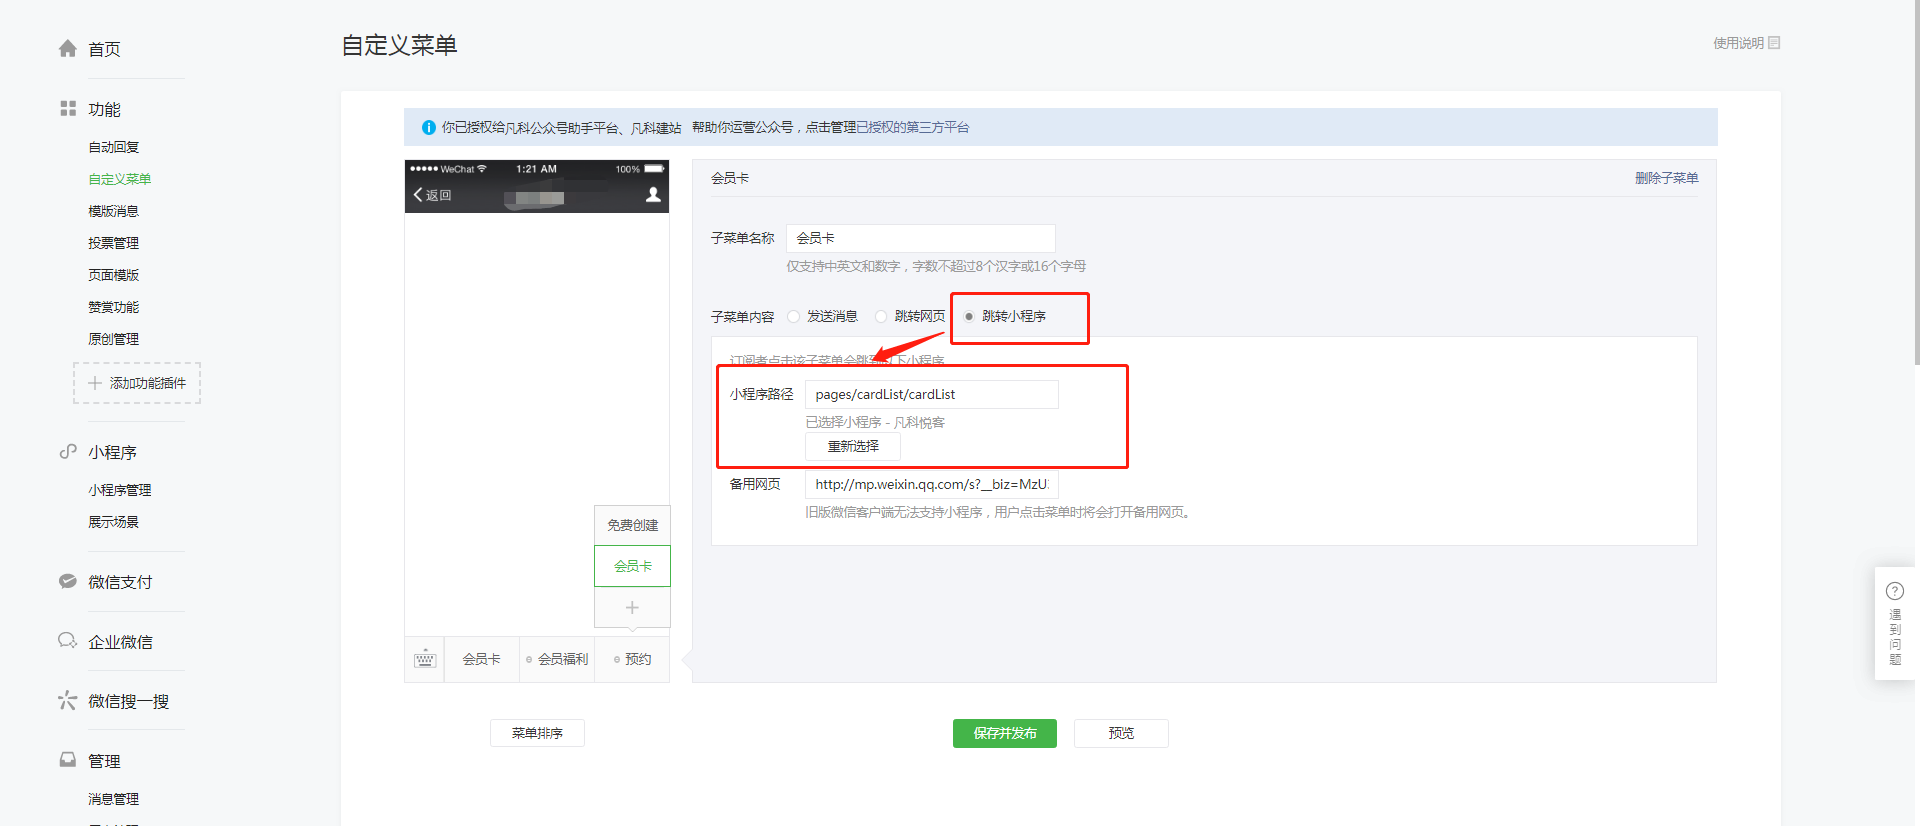Click 微信支付 in the sidebar
1920x826 pixels.
pyautogui.click(x=120, y=582)
